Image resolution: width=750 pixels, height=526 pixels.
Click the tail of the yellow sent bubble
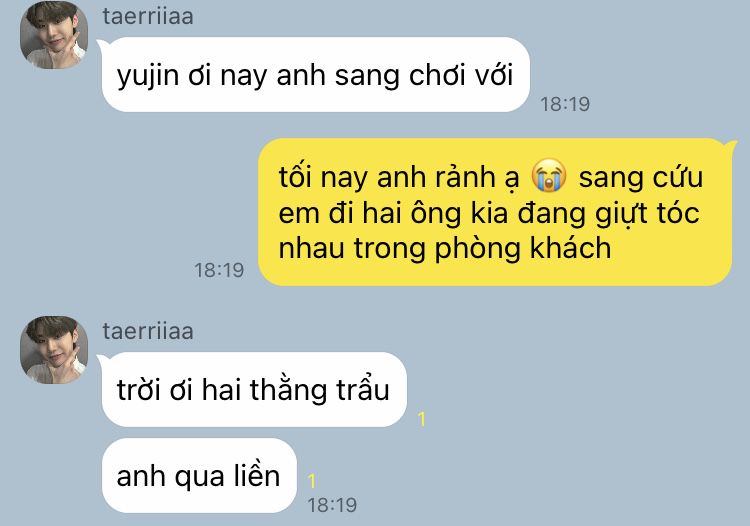pyautogui.click(x=730, y=143)
